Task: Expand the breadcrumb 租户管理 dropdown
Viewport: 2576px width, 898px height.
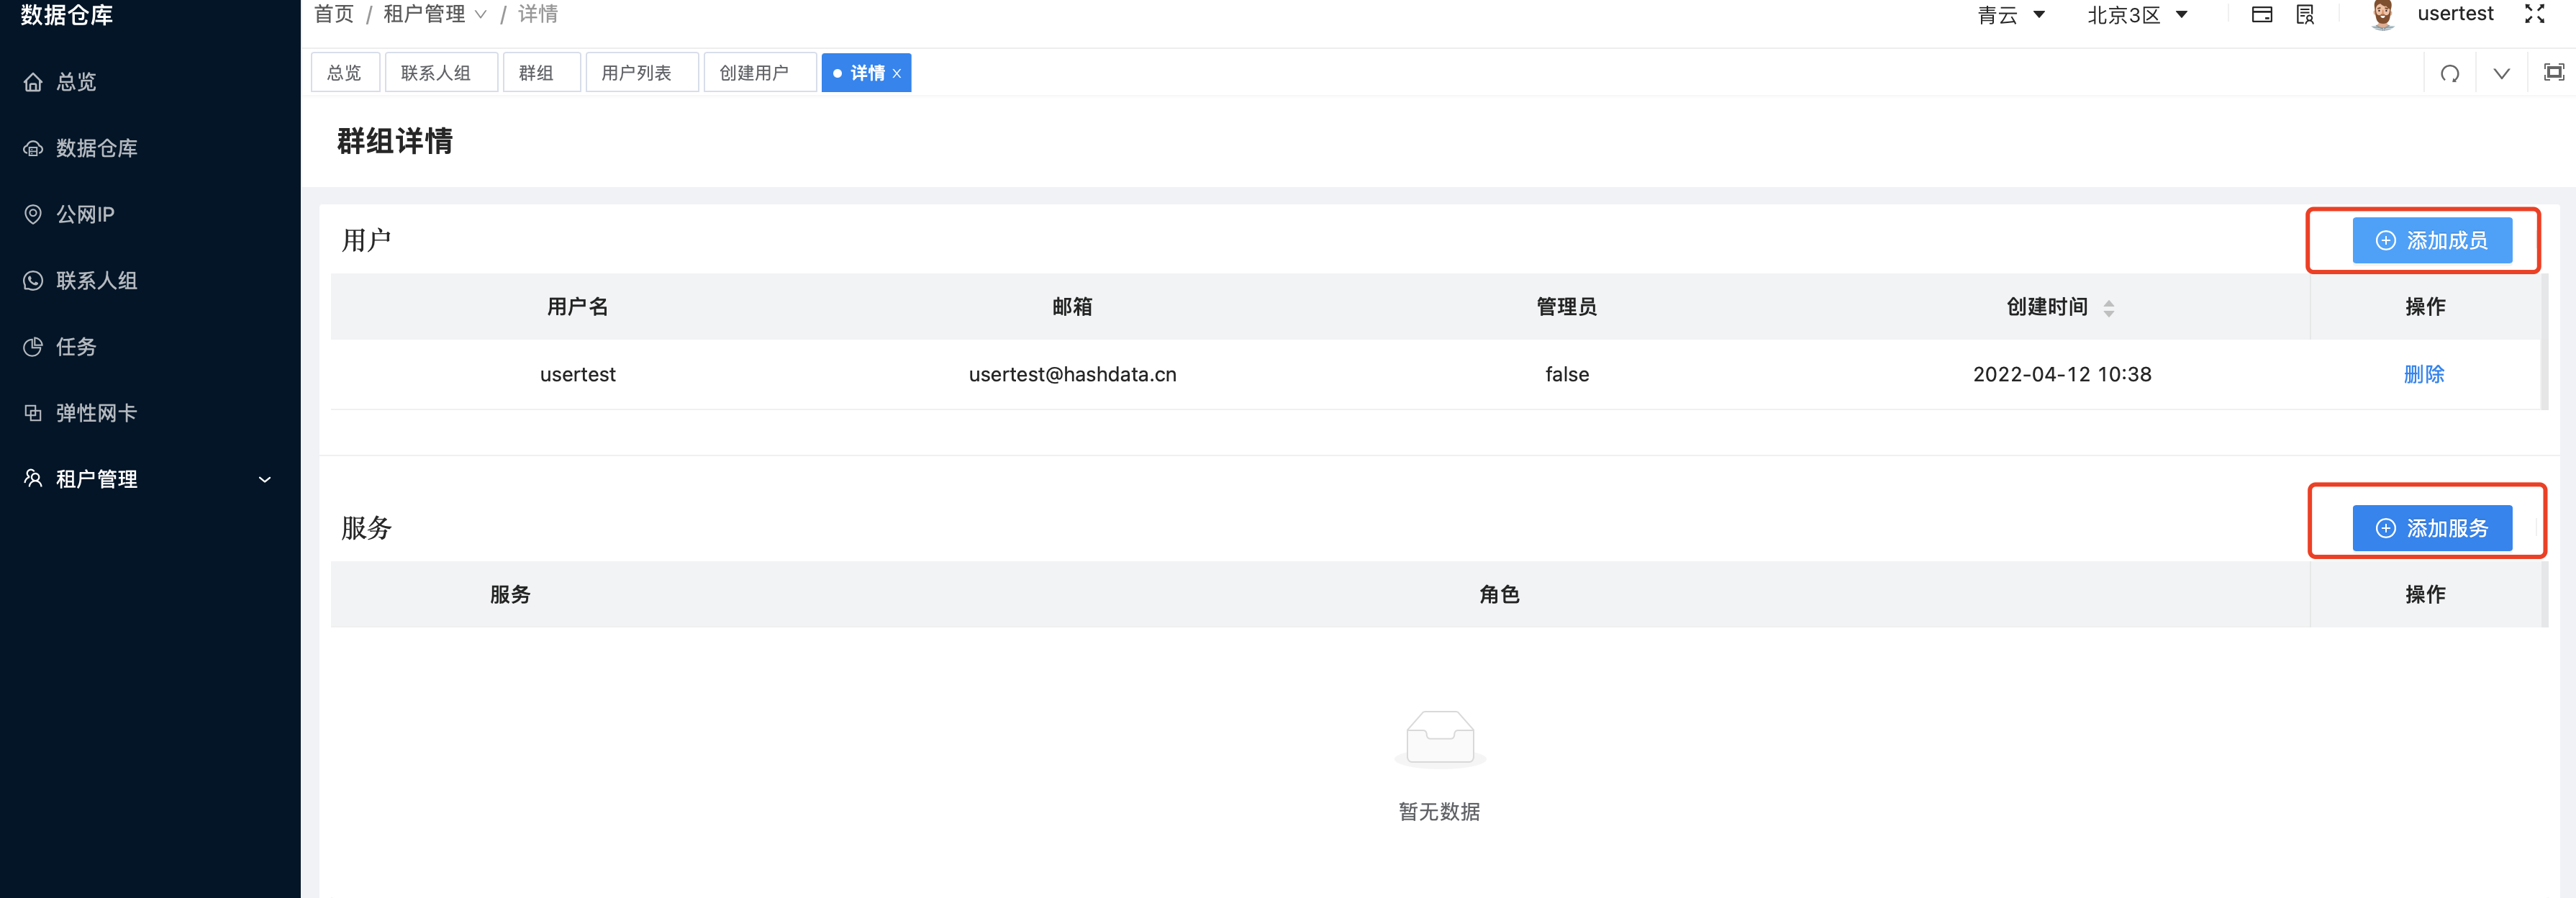Action: click(x=481, y=15)
